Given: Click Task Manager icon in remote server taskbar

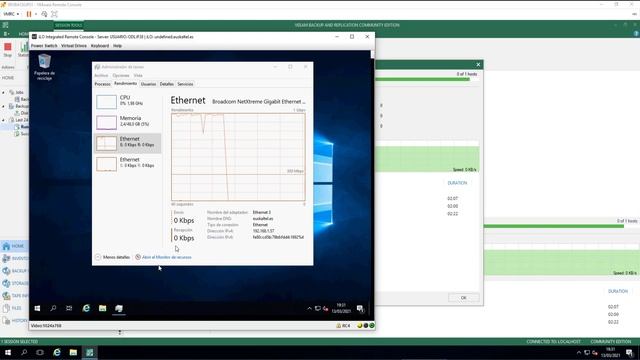Looking at the screenshot, I should (119, 309).
